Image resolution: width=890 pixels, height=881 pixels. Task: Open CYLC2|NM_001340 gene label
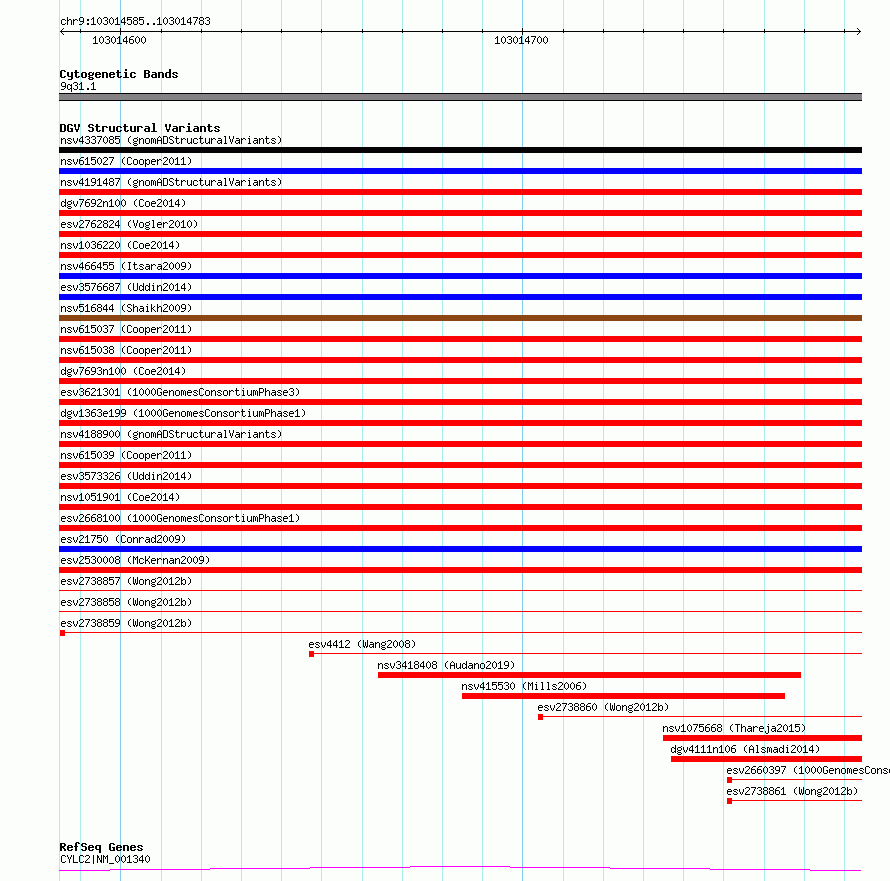point(105,859)
